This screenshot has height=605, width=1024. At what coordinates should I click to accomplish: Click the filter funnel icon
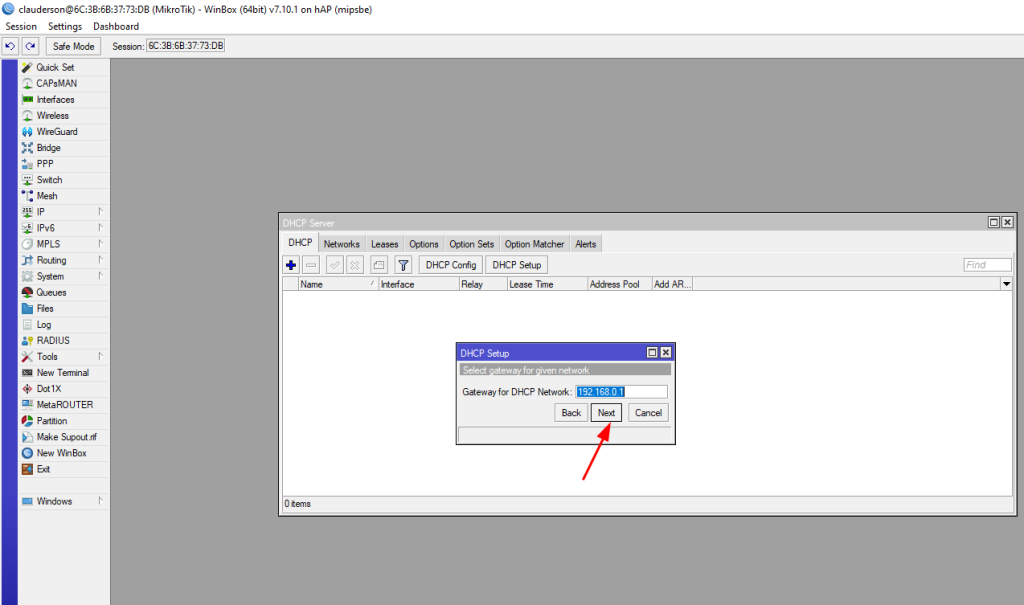coord(403,265)
